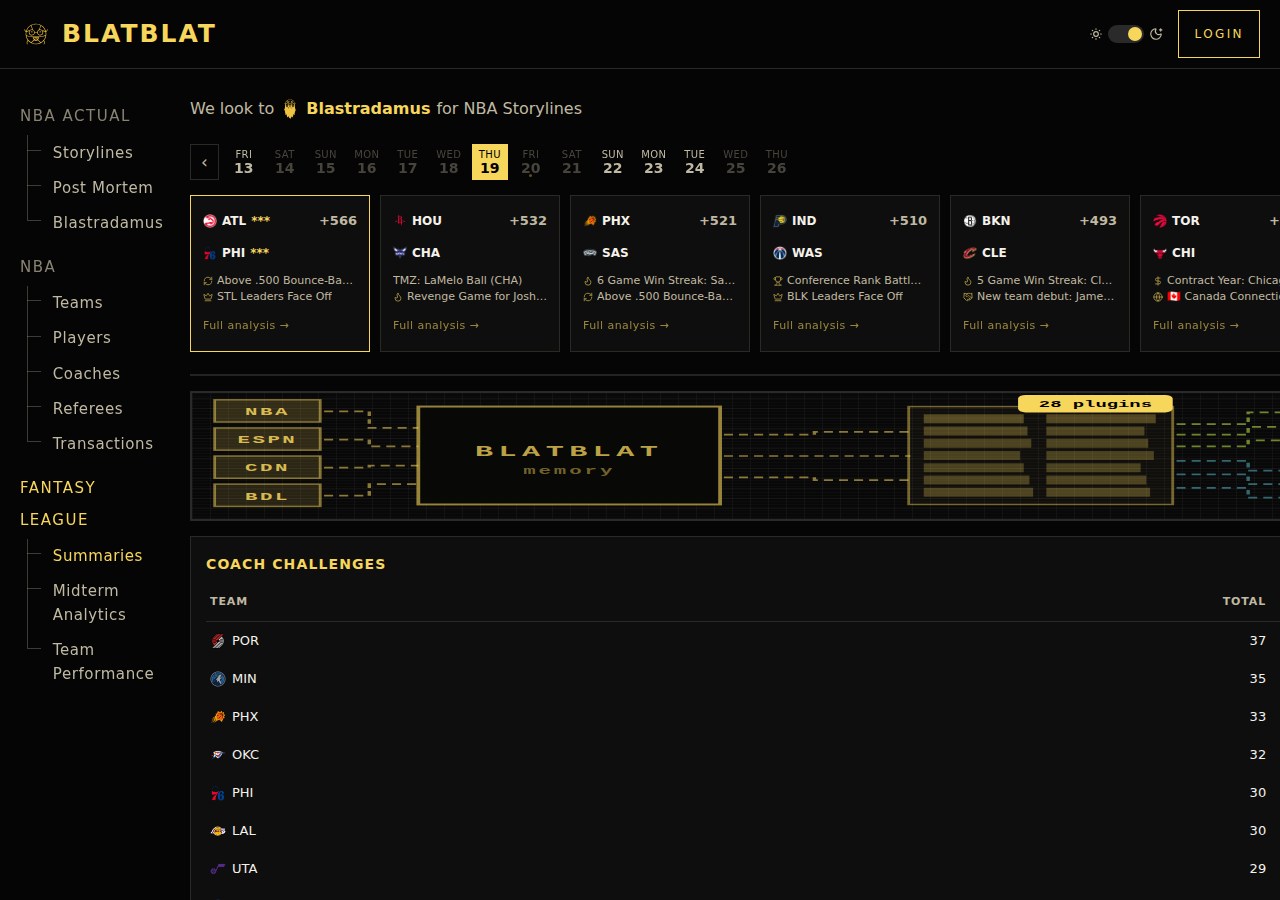Sort table by TOTAL column header
This screenshot has height=900, width=1280.
(x=1243, y=601)
